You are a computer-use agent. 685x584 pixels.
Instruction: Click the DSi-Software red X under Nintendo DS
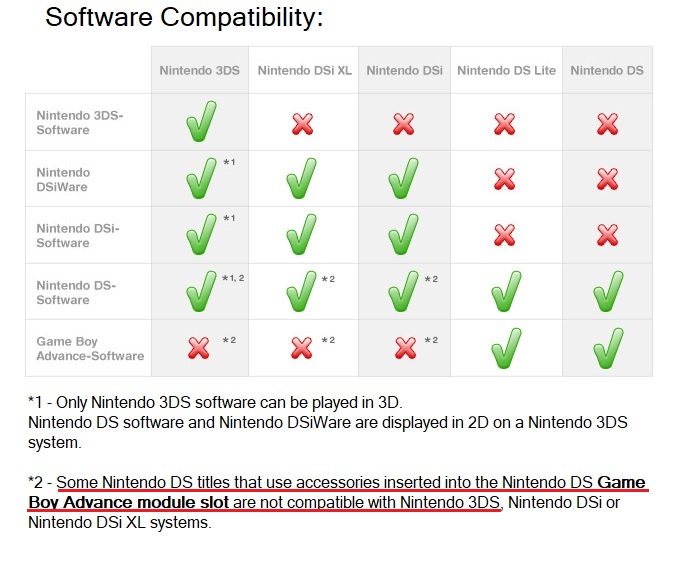click(x=608, y=235)
